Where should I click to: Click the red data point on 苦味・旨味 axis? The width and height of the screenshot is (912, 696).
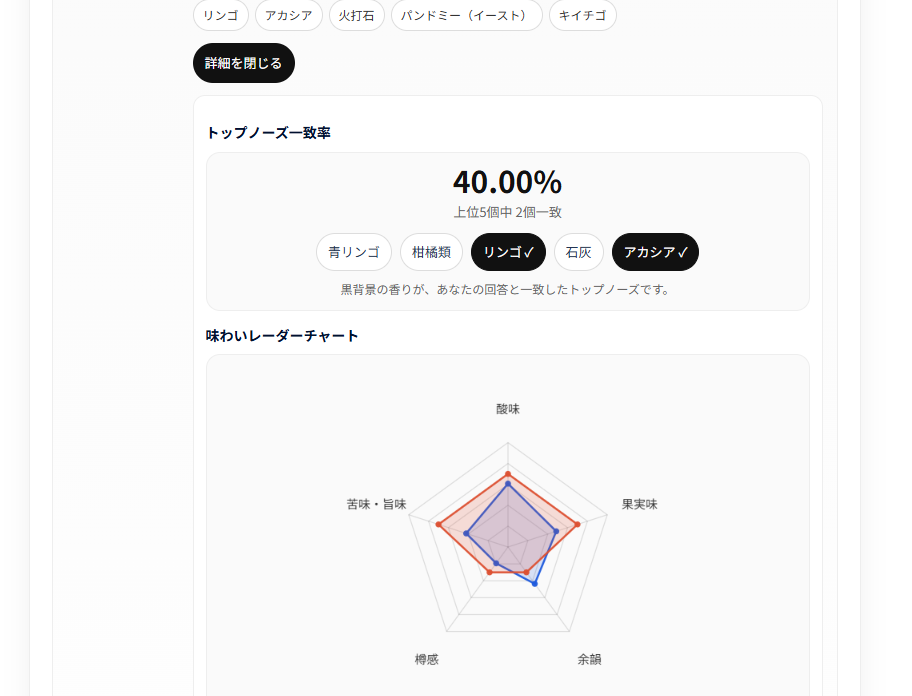pyautogui.click(x=438, y=524)
